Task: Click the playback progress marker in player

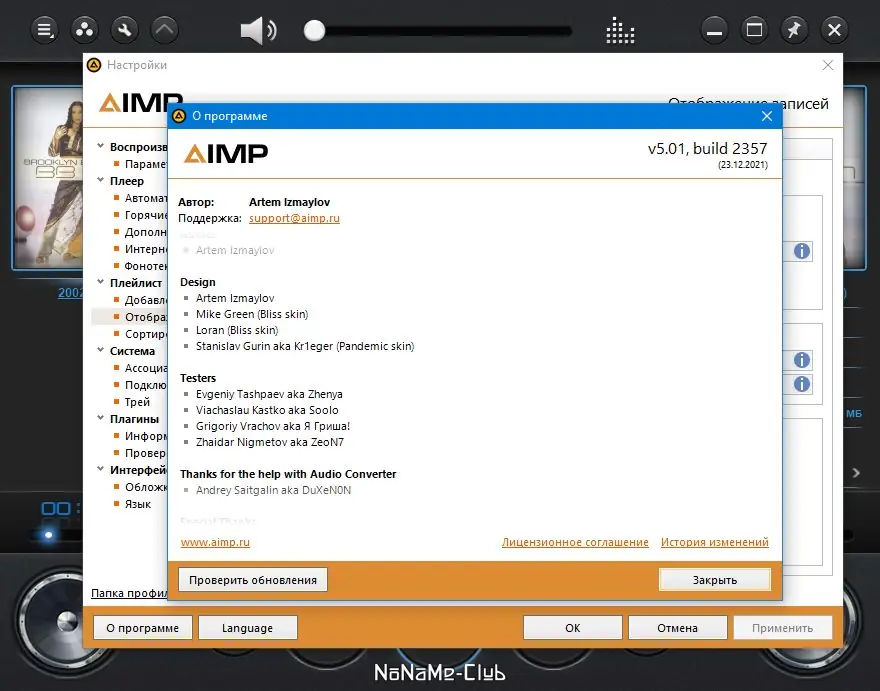Action: coord(49,535)
